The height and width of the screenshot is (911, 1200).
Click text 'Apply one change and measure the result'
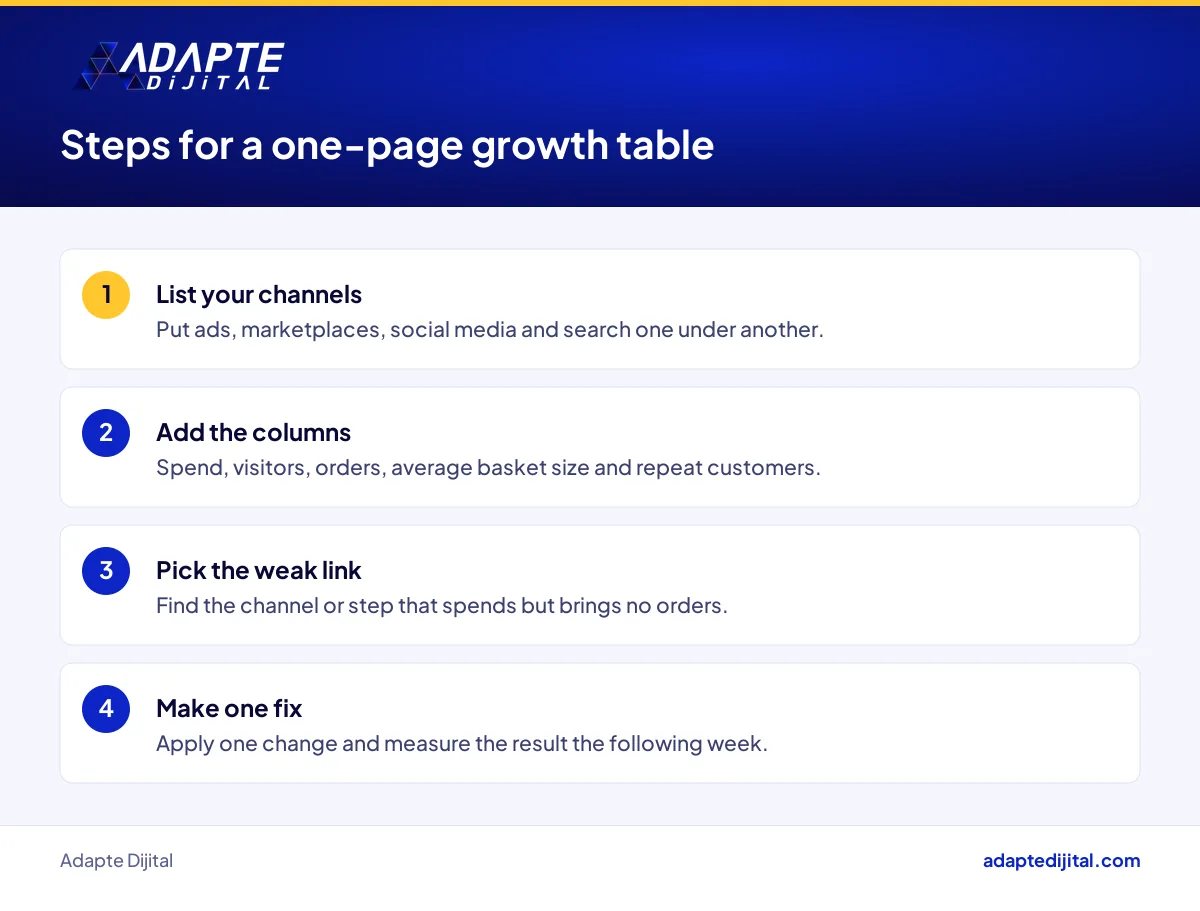tap(362, 744)
